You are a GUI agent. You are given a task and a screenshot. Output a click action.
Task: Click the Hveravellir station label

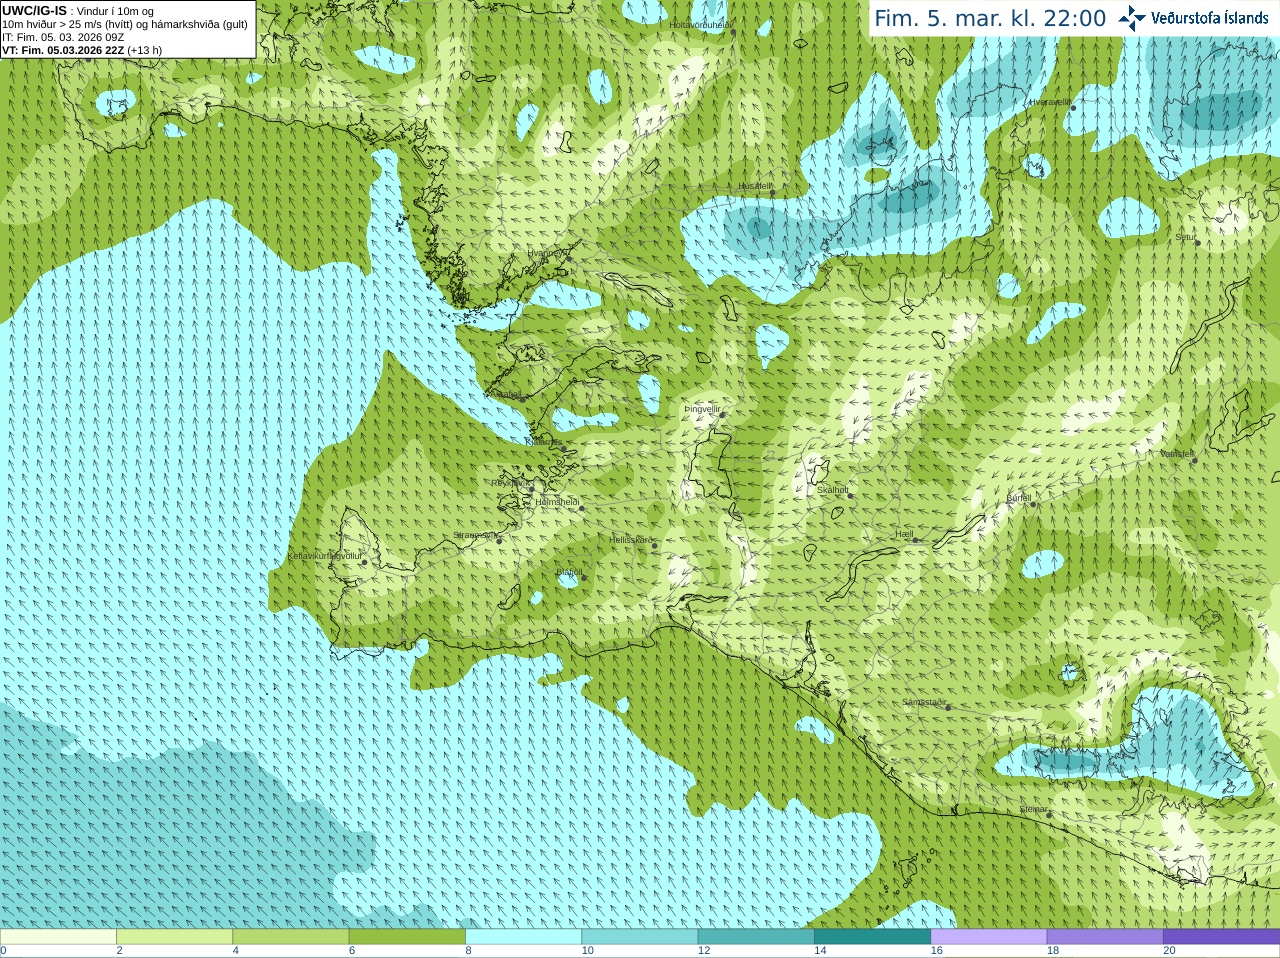tap(1049, 102)
